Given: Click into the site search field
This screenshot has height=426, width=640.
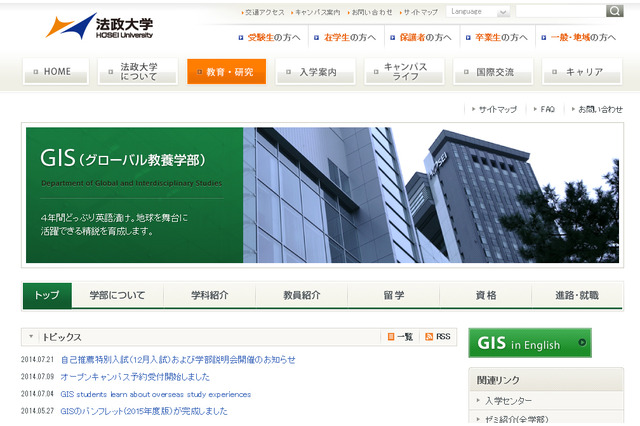Looking at the screenshot, I should 561,11.
